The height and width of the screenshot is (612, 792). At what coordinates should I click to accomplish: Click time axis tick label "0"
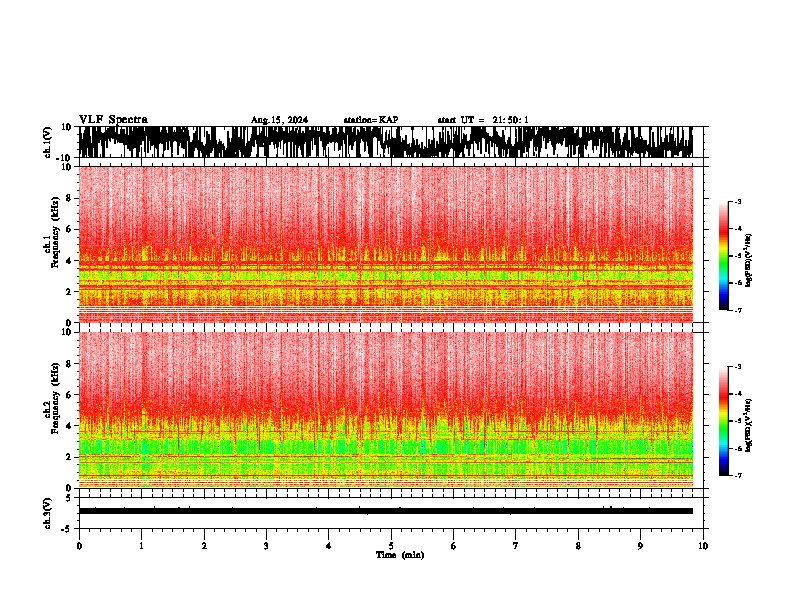click(79, 546)
